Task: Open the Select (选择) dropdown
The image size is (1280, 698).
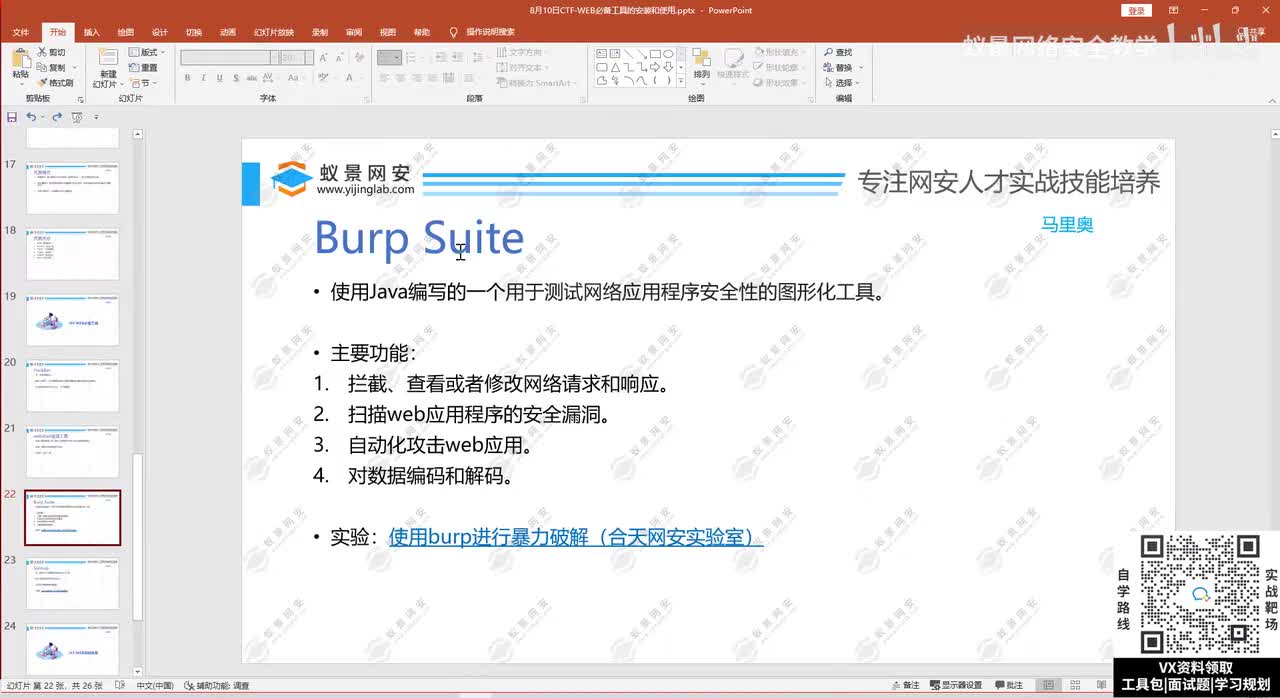Action: coord(843,83)
